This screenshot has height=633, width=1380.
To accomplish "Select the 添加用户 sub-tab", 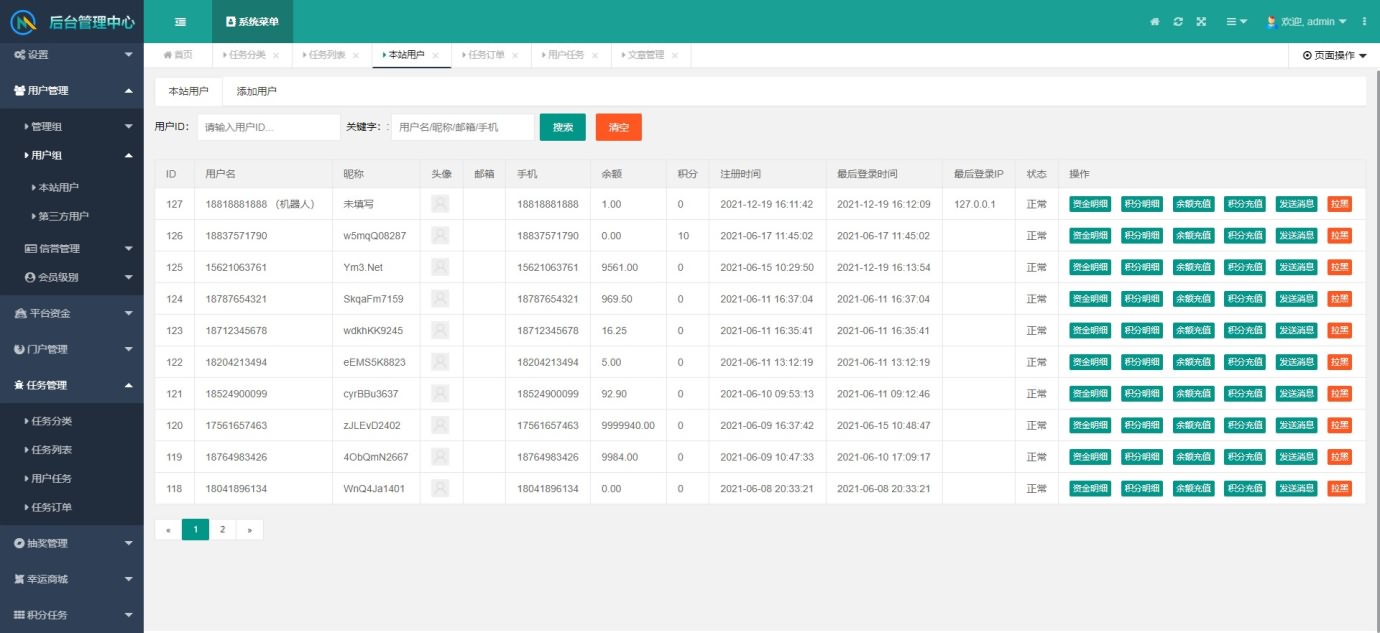I will click(x=257, y=91).
